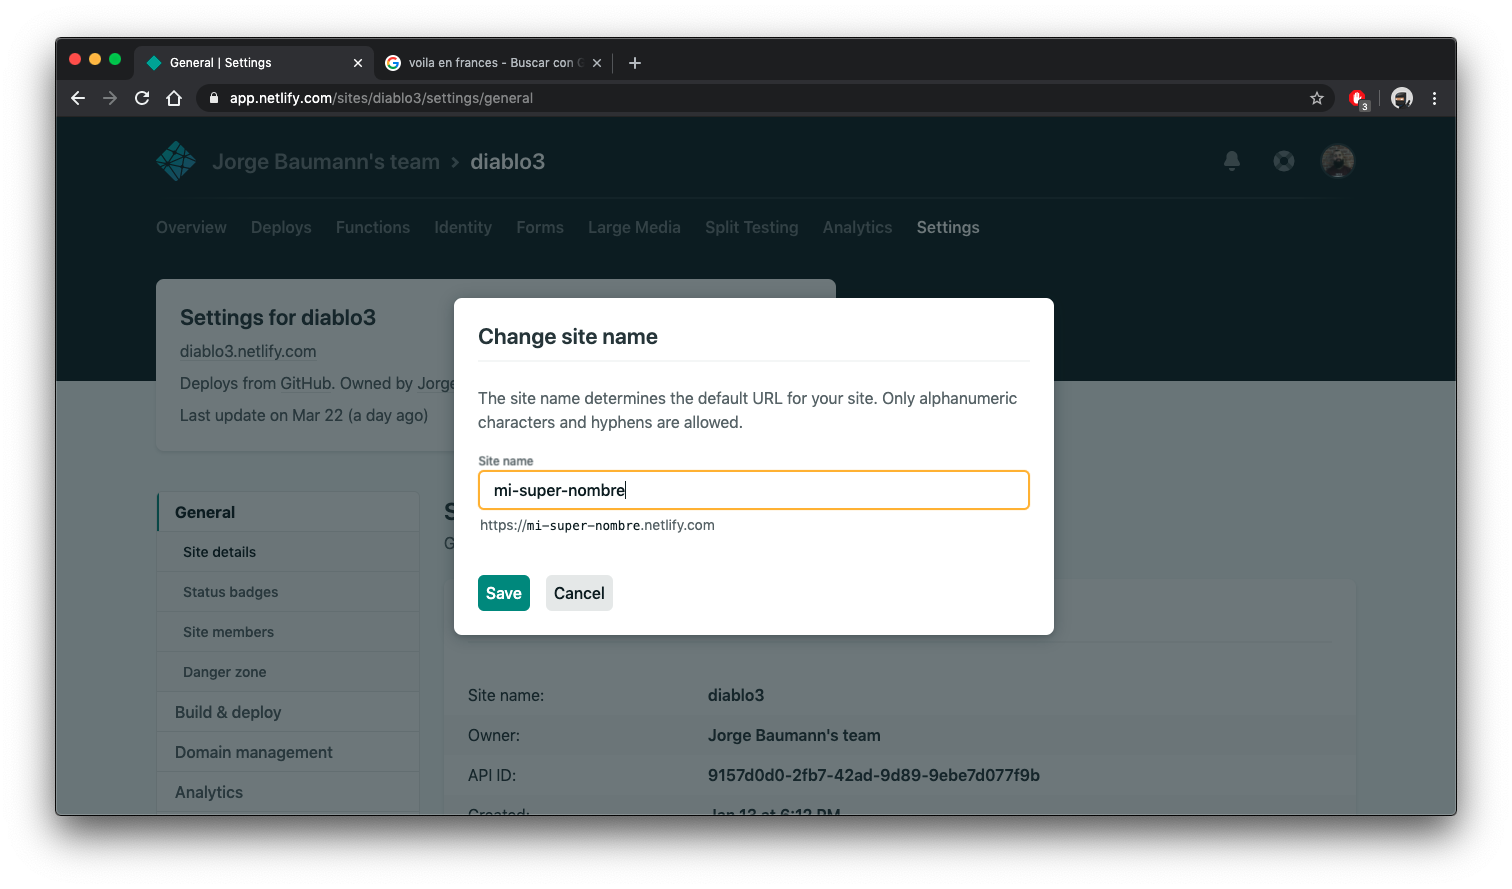Click the browser back arrow

coord(78,98)
